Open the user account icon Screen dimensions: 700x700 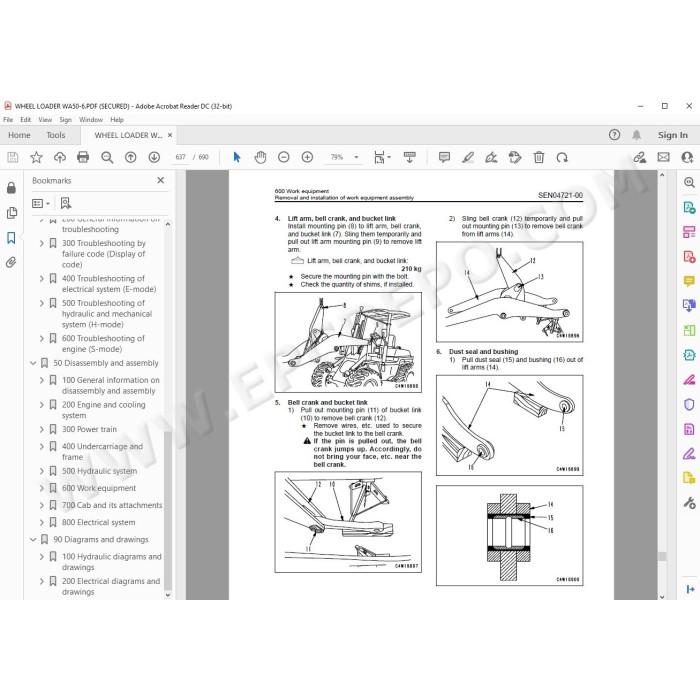pos(687,157)
